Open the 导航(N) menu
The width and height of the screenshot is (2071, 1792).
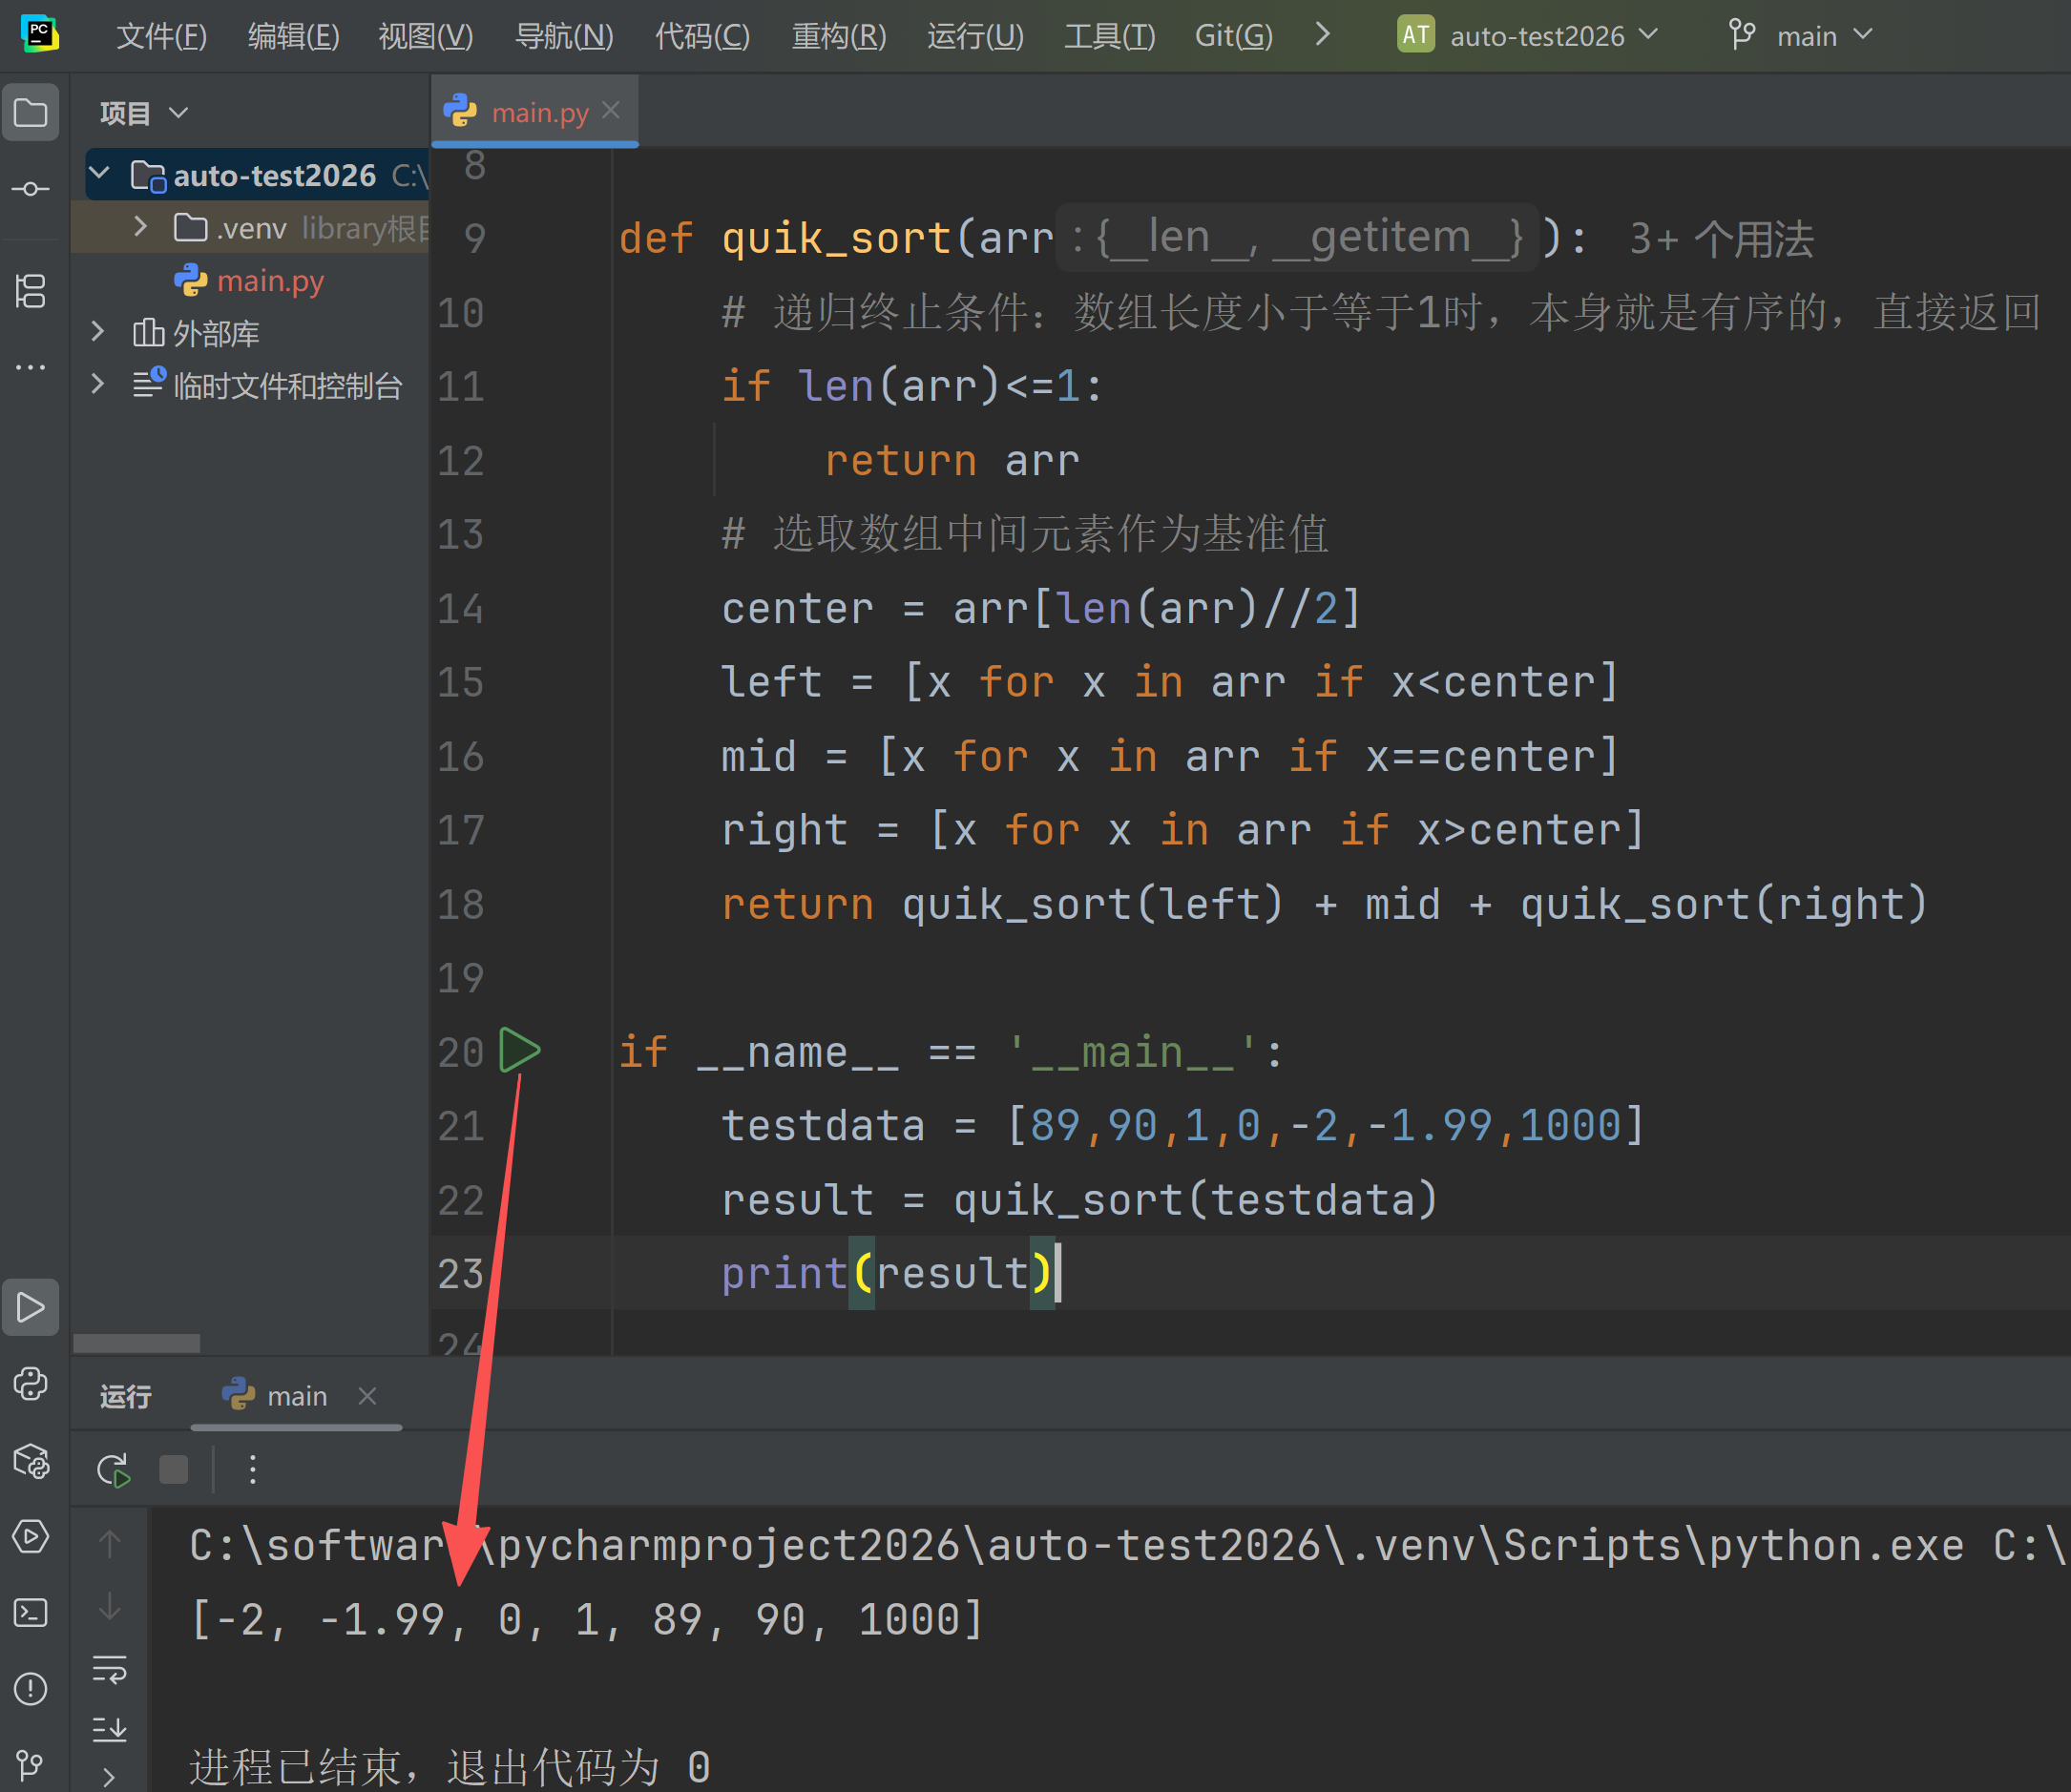tap(563, 36)
